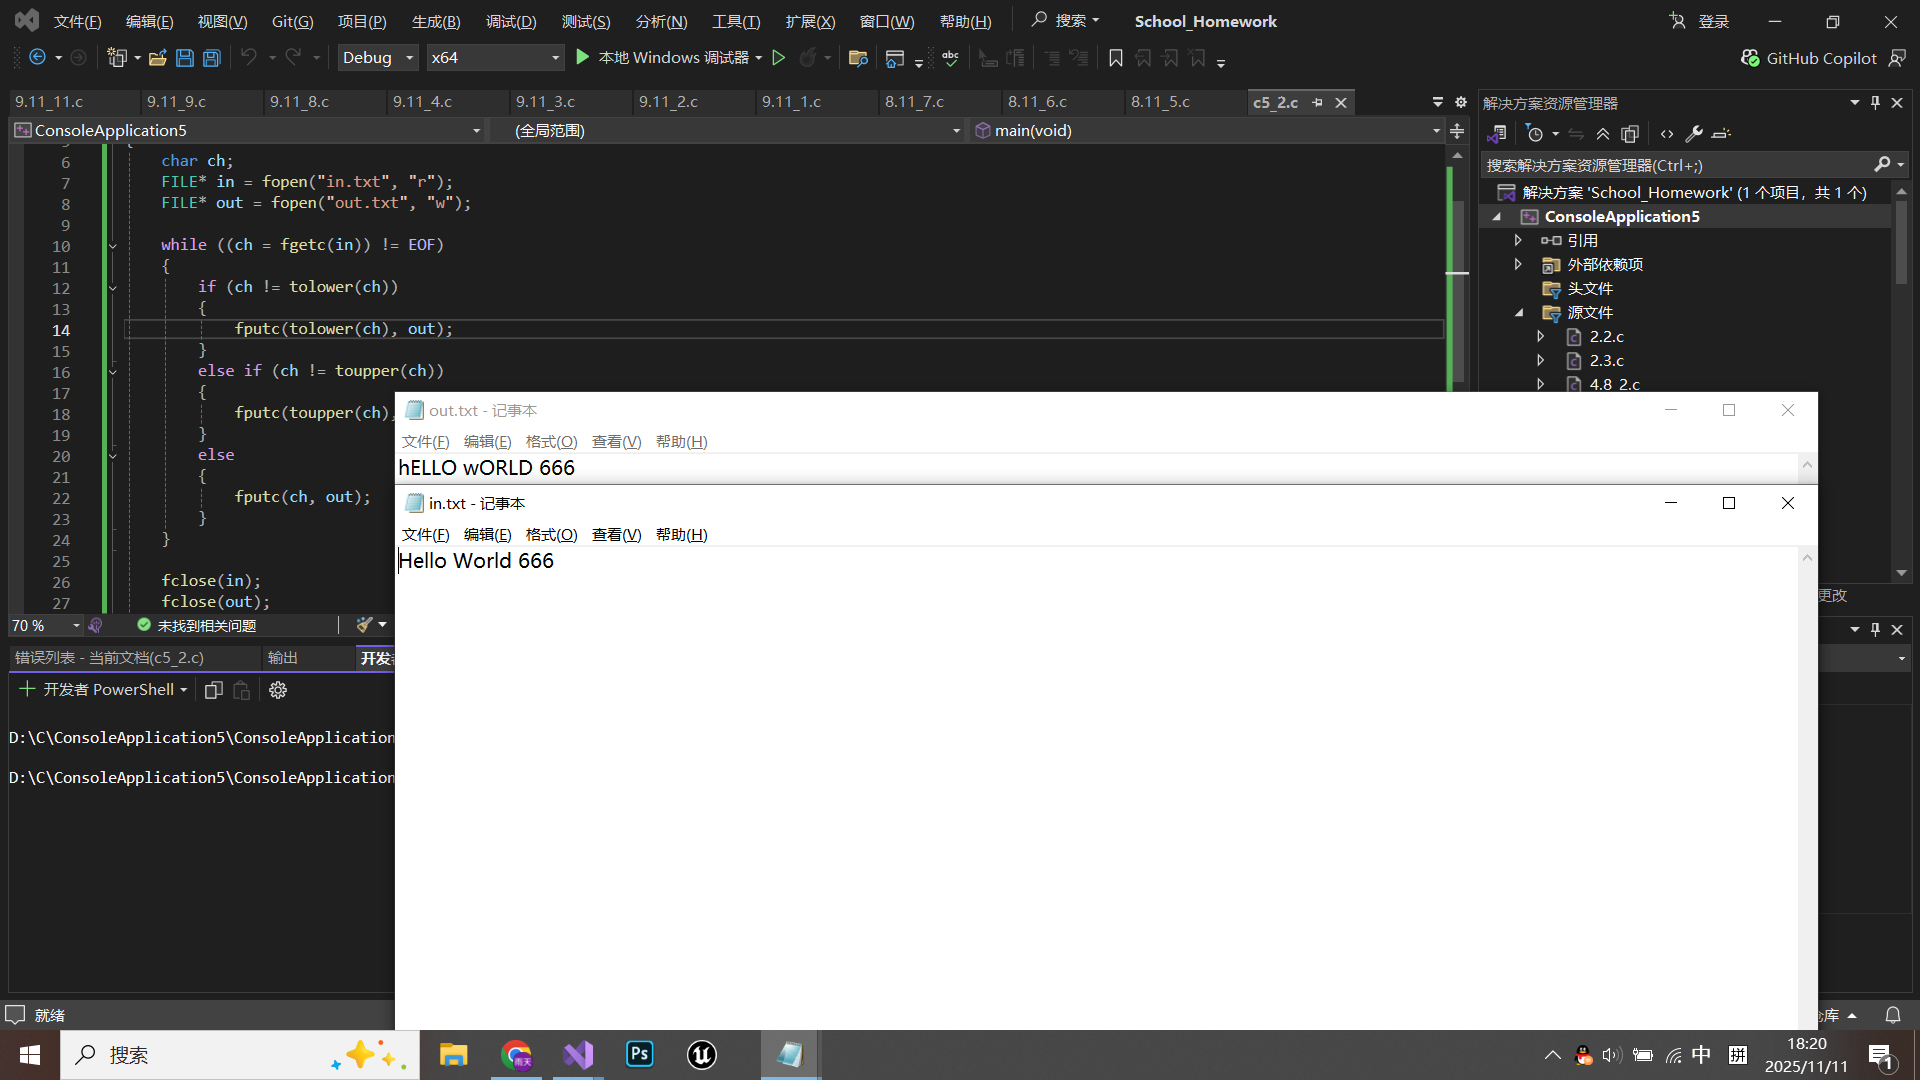Click the Open File folder icon
The width and height of the screenshot is (1920, 1080).
pos(157,58)
